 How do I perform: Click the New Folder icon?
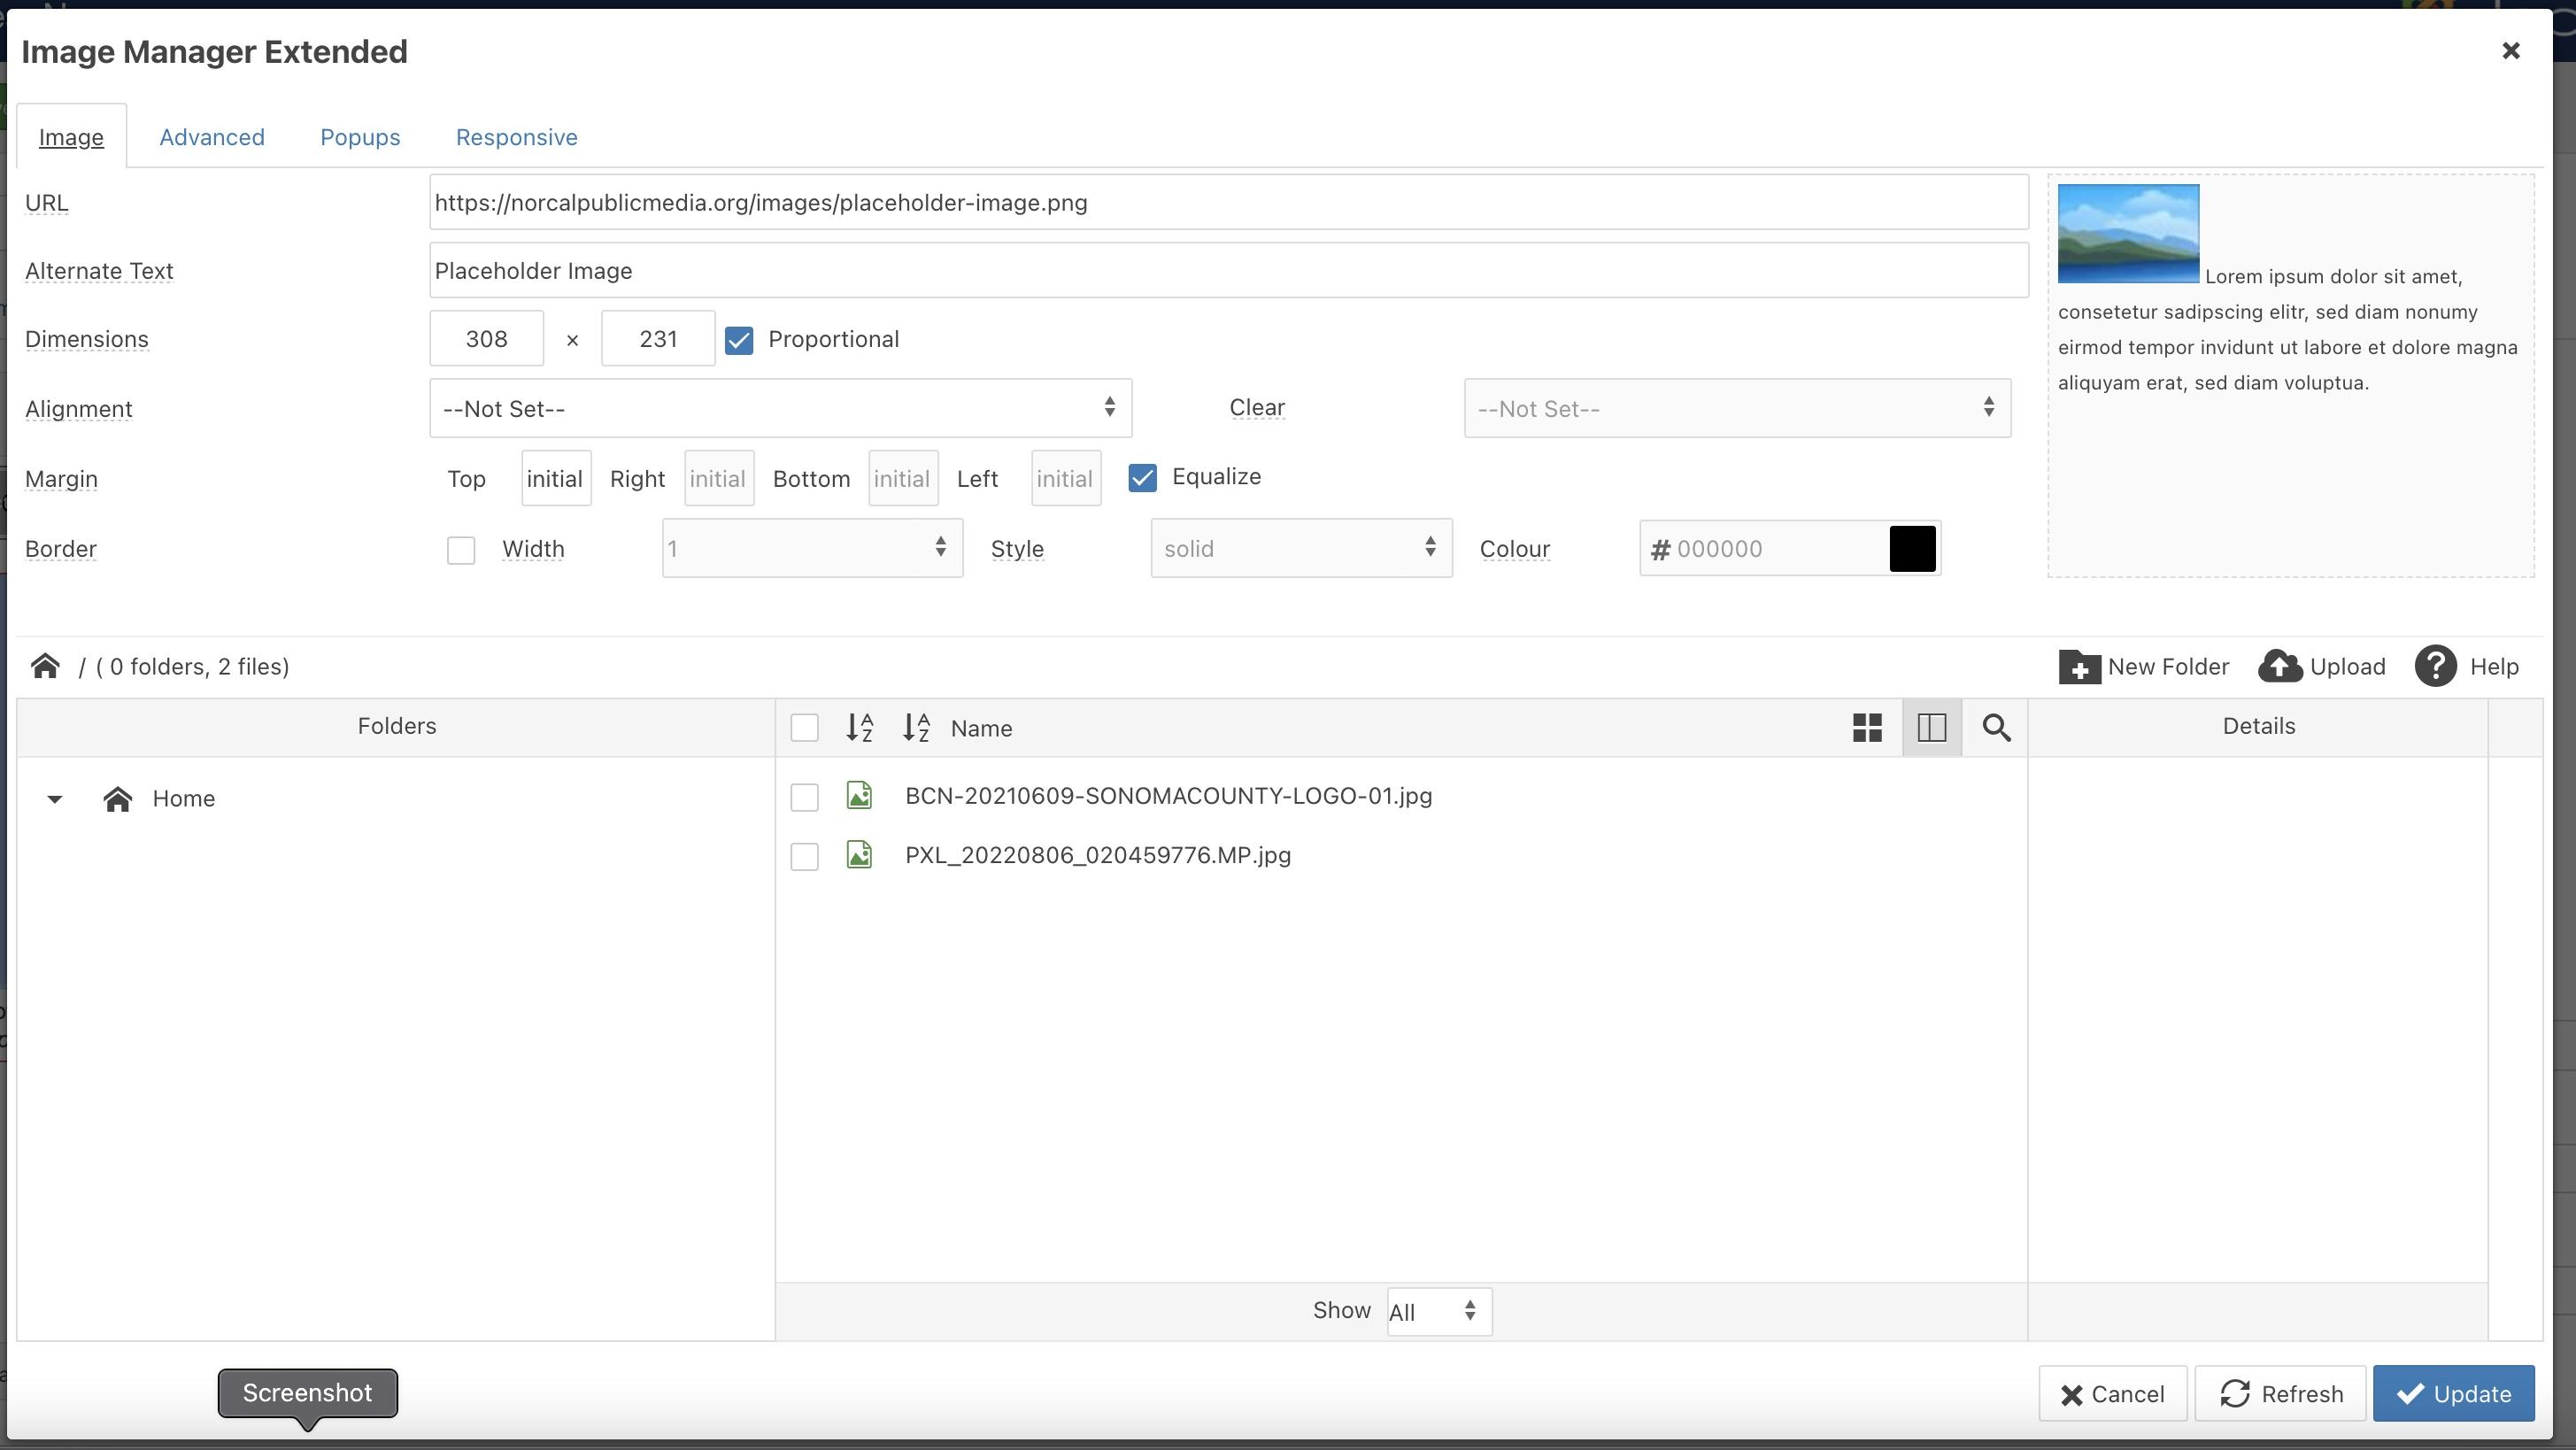pos(2079,667)
